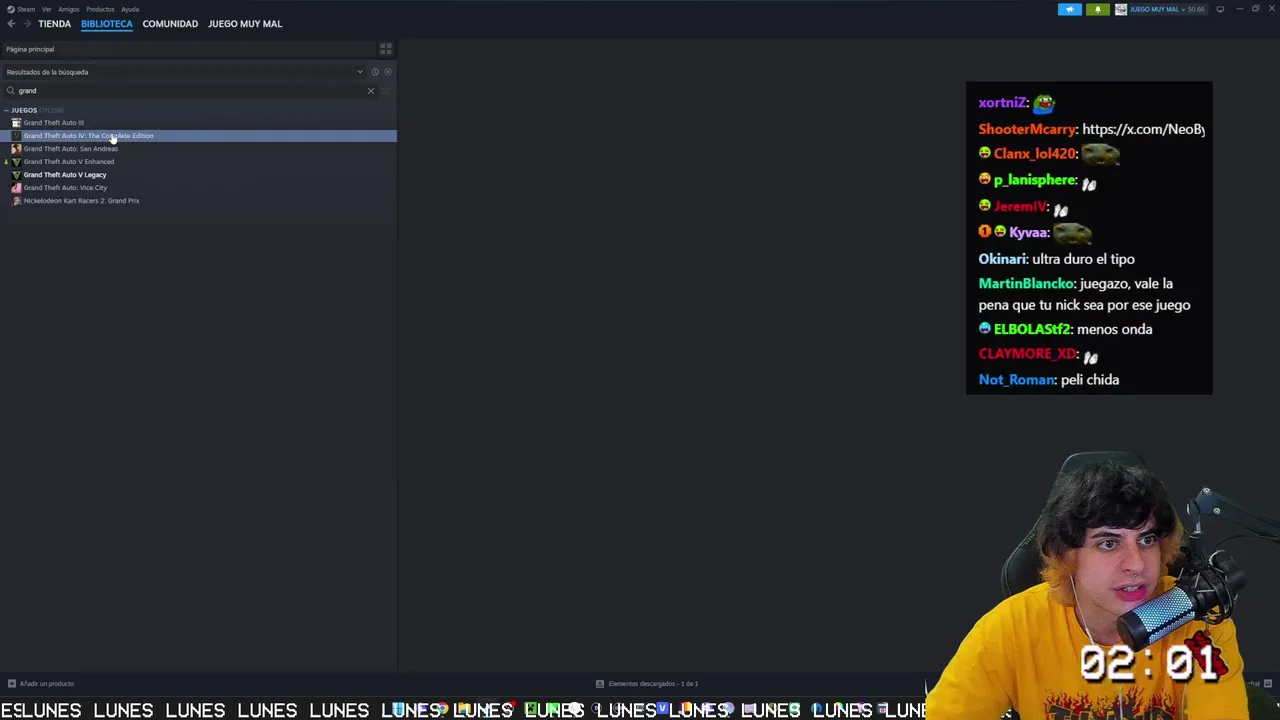Open the JUEGO MUY MAL profile tab
This screenshot has height=720, width=1280.
click(245, 24)
